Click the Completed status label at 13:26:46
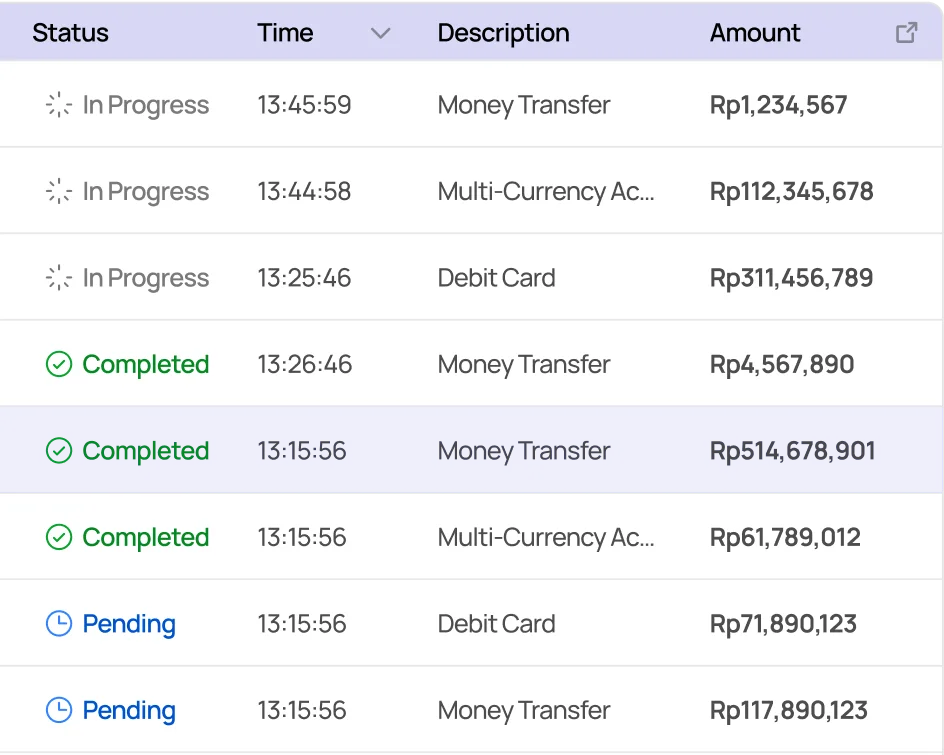Image resolution: width=944 pixels, height=755 pixels. click(x=146, y=365)
